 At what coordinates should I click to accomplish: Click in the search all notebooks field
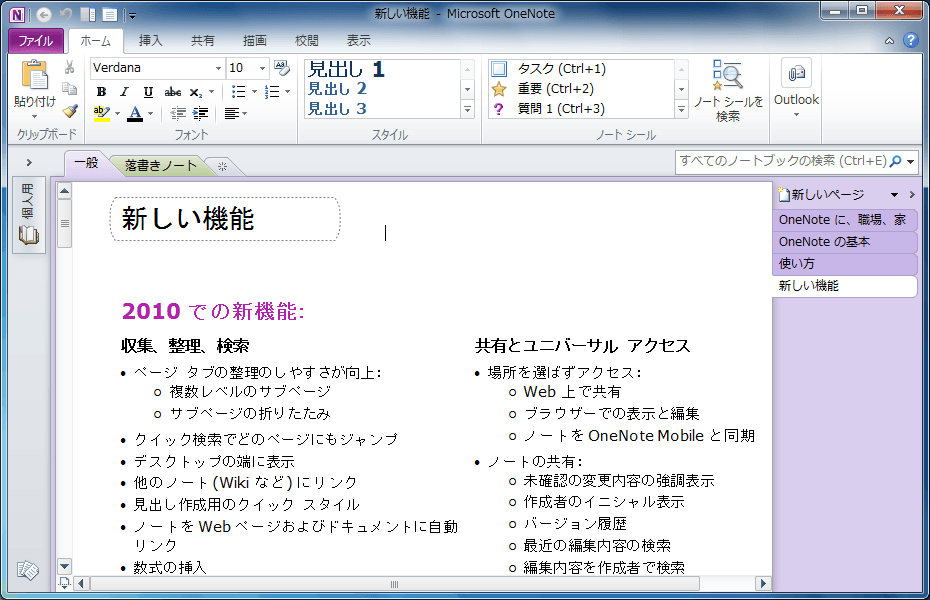point(783,161)
